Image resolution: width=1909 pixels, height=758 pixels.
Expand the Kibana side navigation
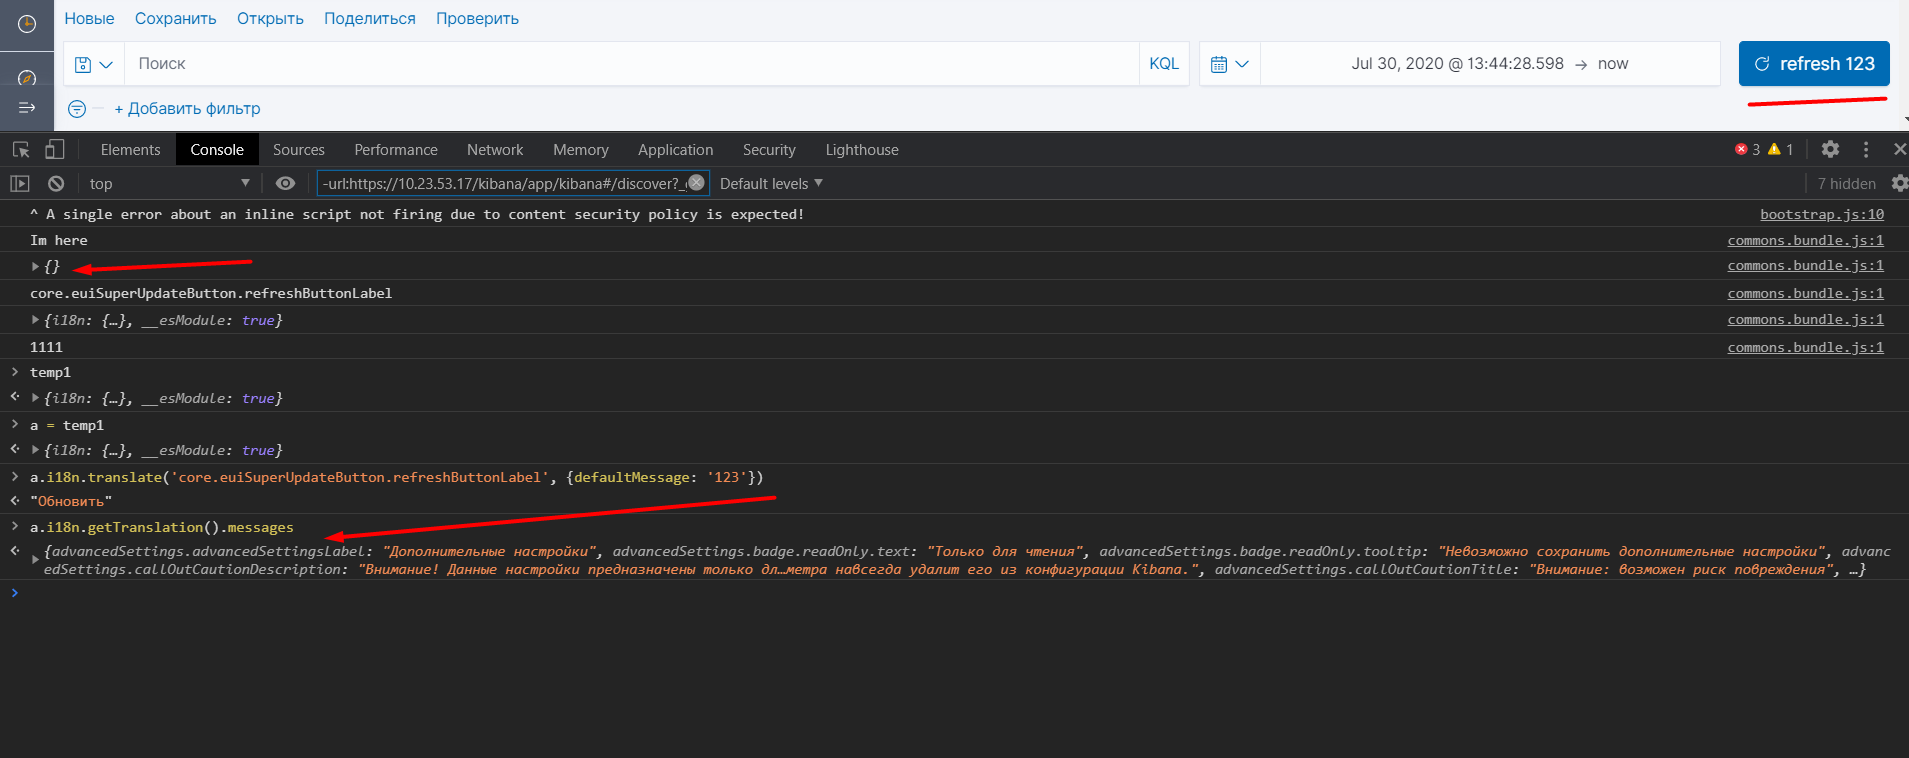click(x=27, y=107)
